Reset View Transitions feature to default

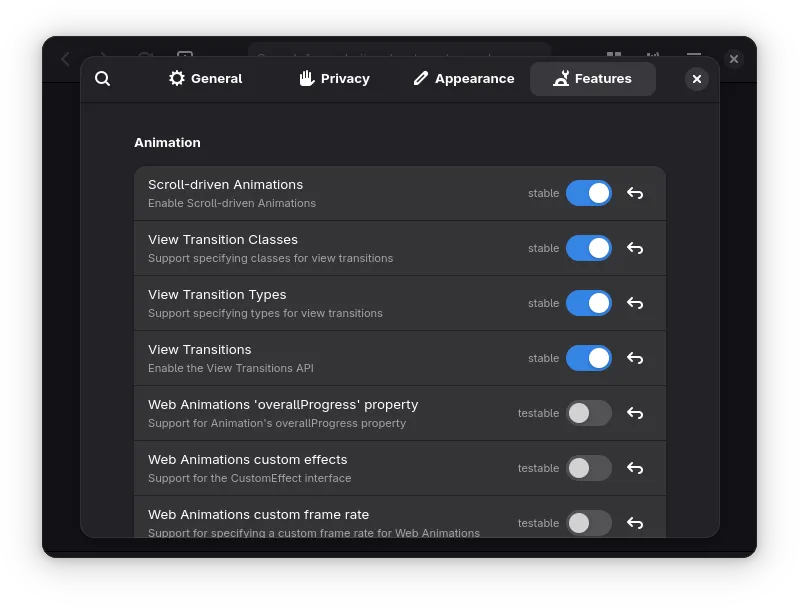point(634,358)
